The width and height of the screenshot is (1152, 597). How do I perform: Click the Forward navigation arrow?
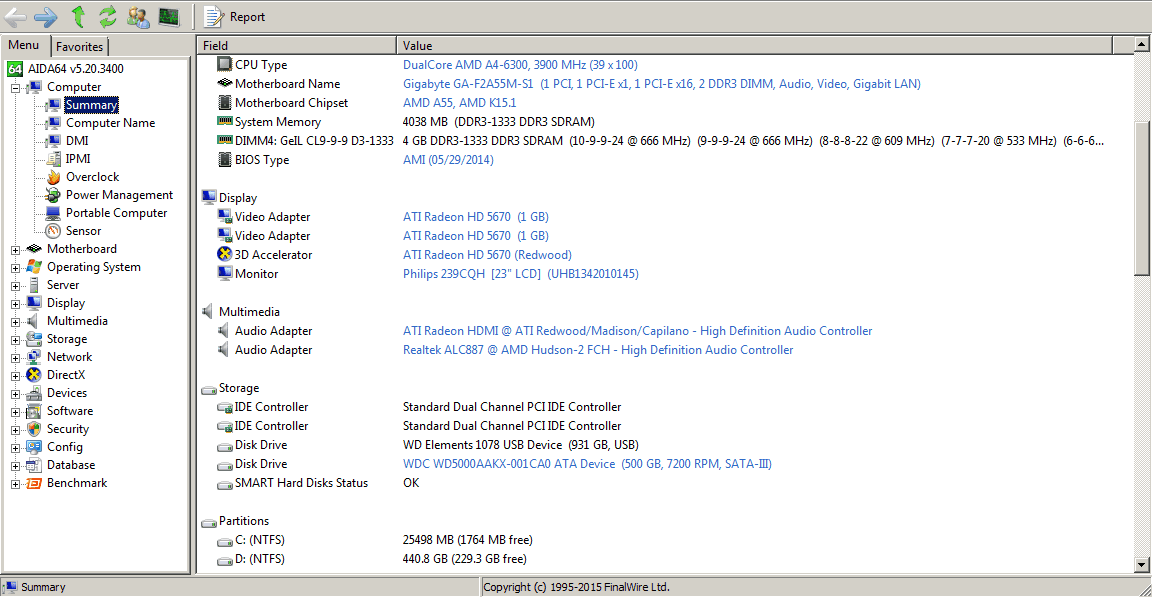pos(46,16)
